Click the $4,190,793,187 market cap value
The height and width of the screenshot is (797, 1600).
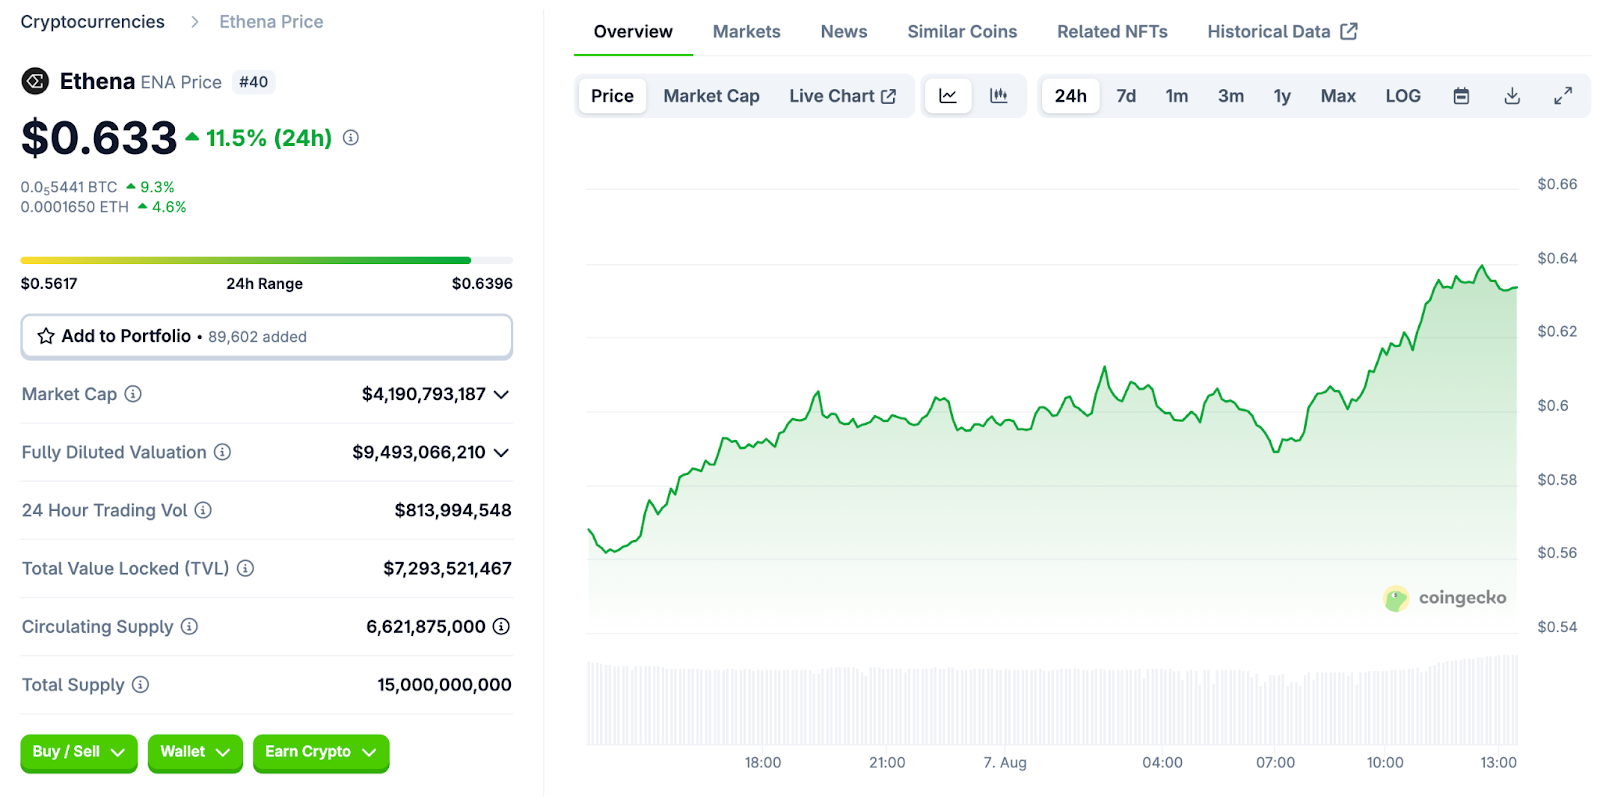click(424, 394)
